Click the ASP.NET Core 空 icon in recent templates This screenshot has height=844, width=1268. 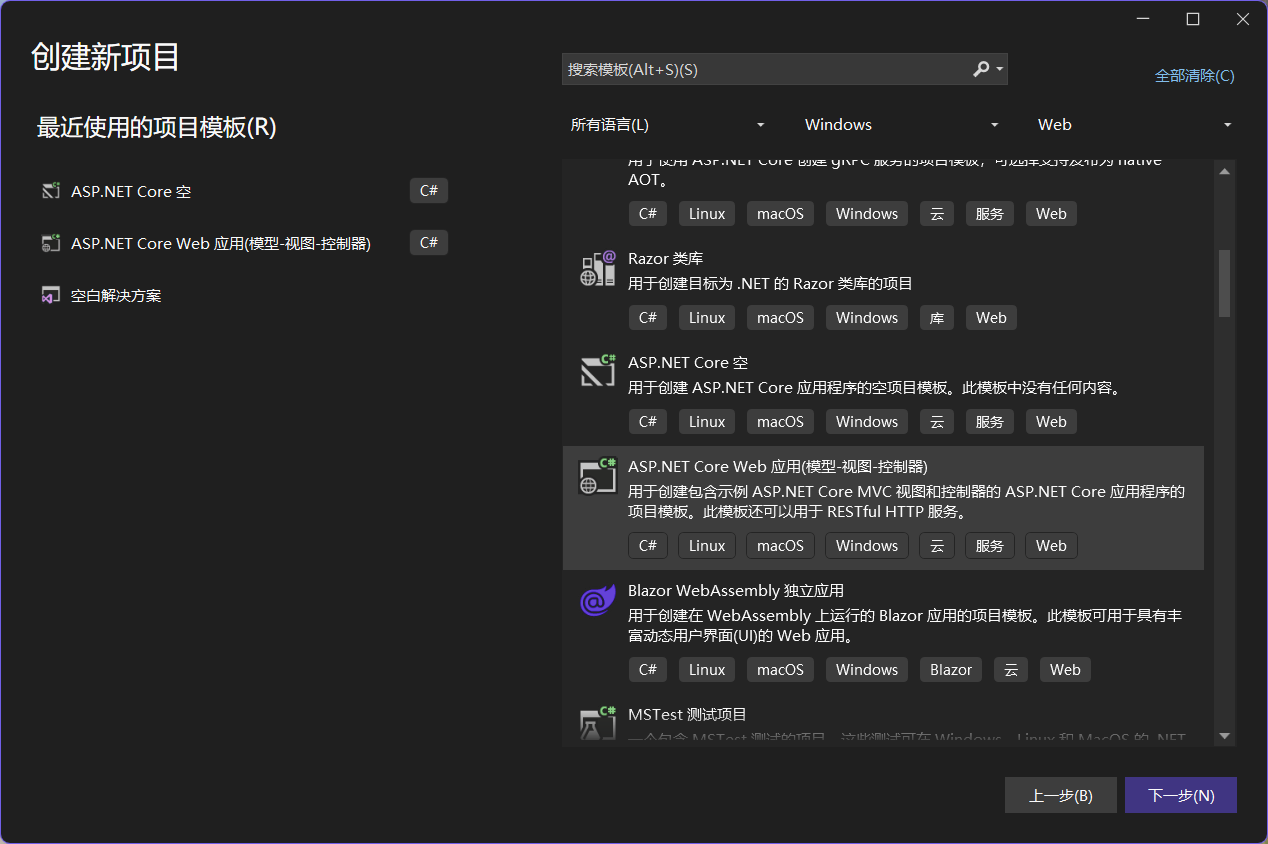coord(50,191)
